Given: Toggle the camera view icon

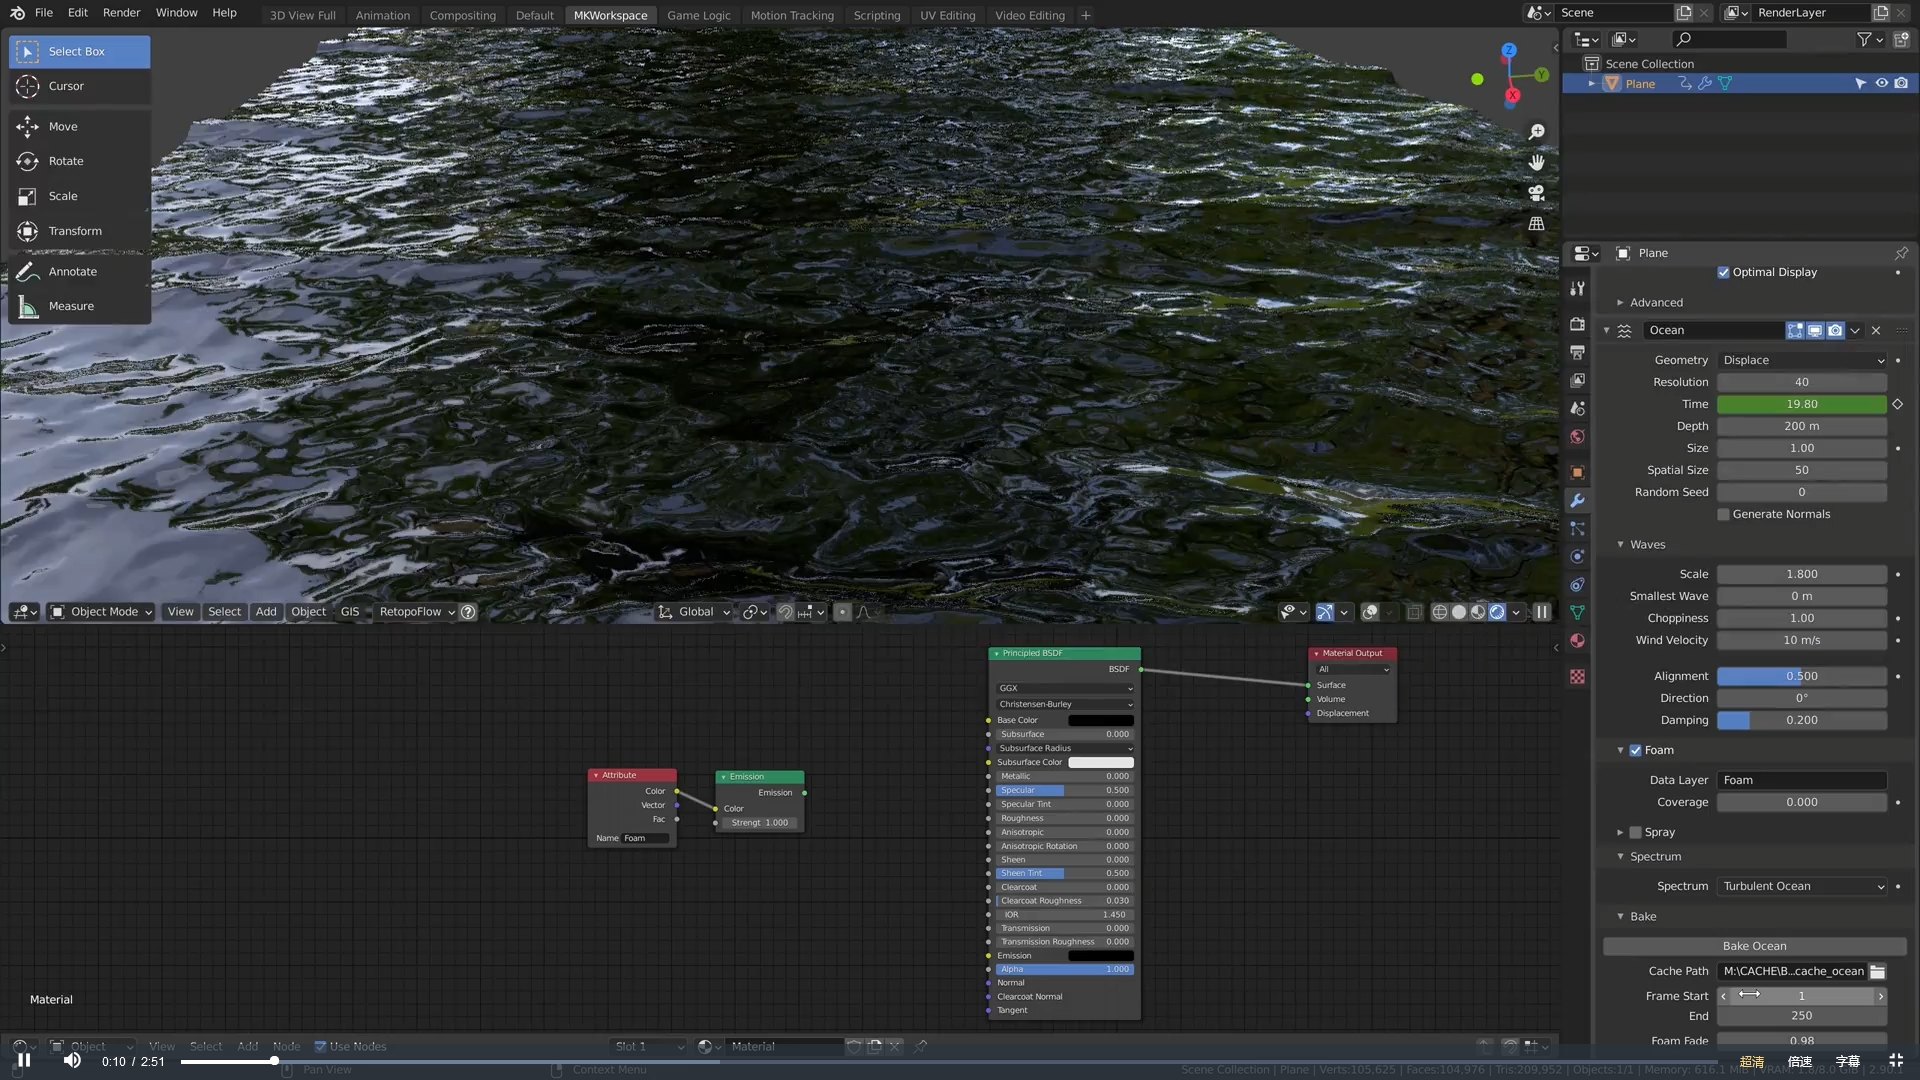Looking at the screenshot, I should (x=1537, y=193).
